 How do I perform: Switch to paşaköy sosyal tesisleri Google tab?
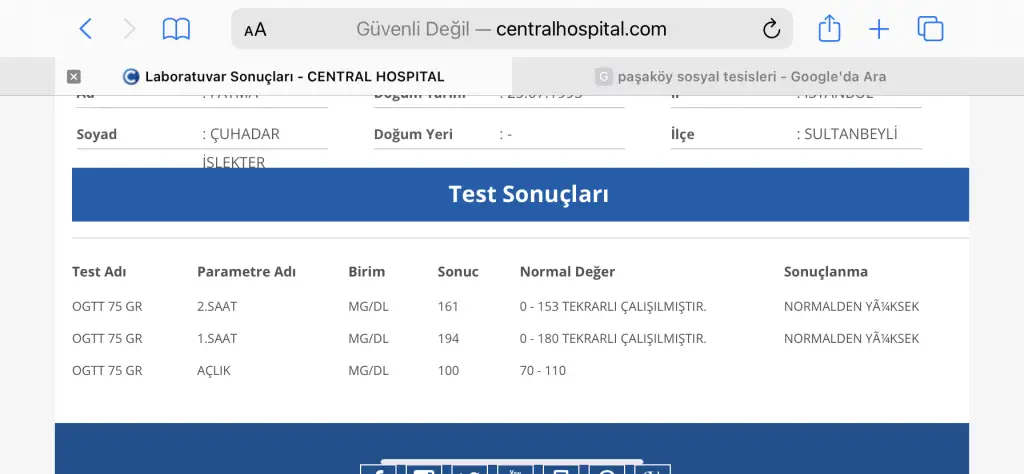pyautogui.click(x=740, y=76)
